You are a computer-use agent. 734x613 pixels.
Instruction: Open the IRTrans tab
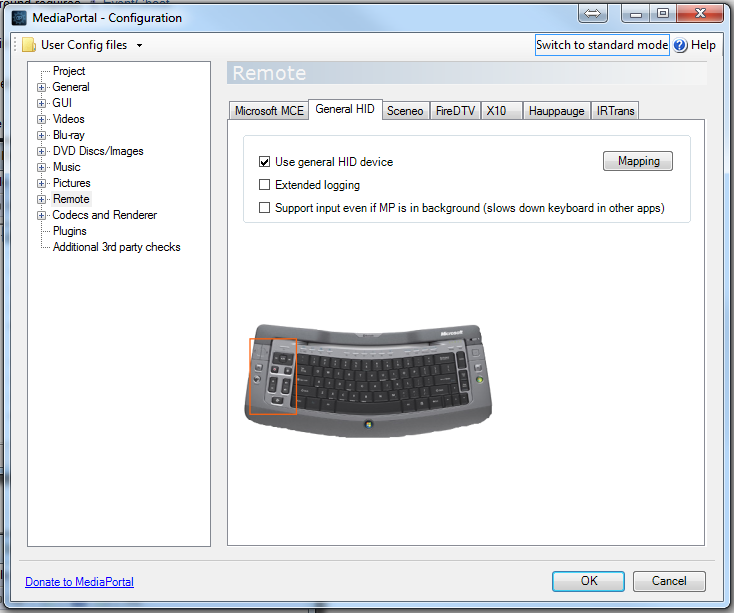tap(615, 111)
